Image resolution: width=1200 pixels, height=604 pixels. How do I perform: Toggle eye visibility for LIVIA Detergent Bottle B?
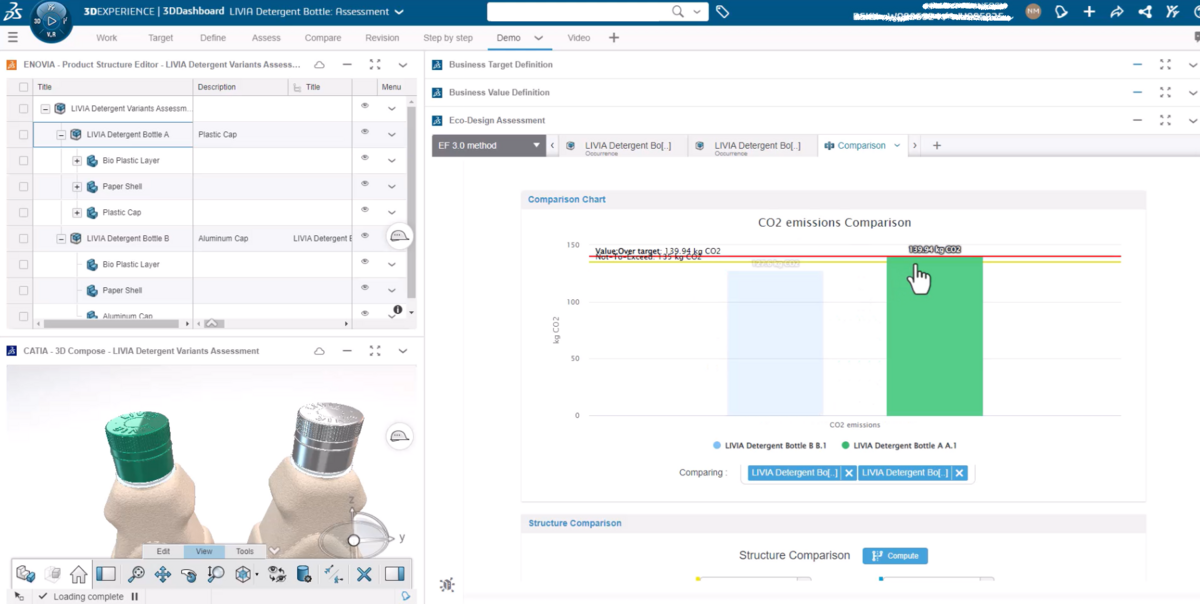pos(365,237)
